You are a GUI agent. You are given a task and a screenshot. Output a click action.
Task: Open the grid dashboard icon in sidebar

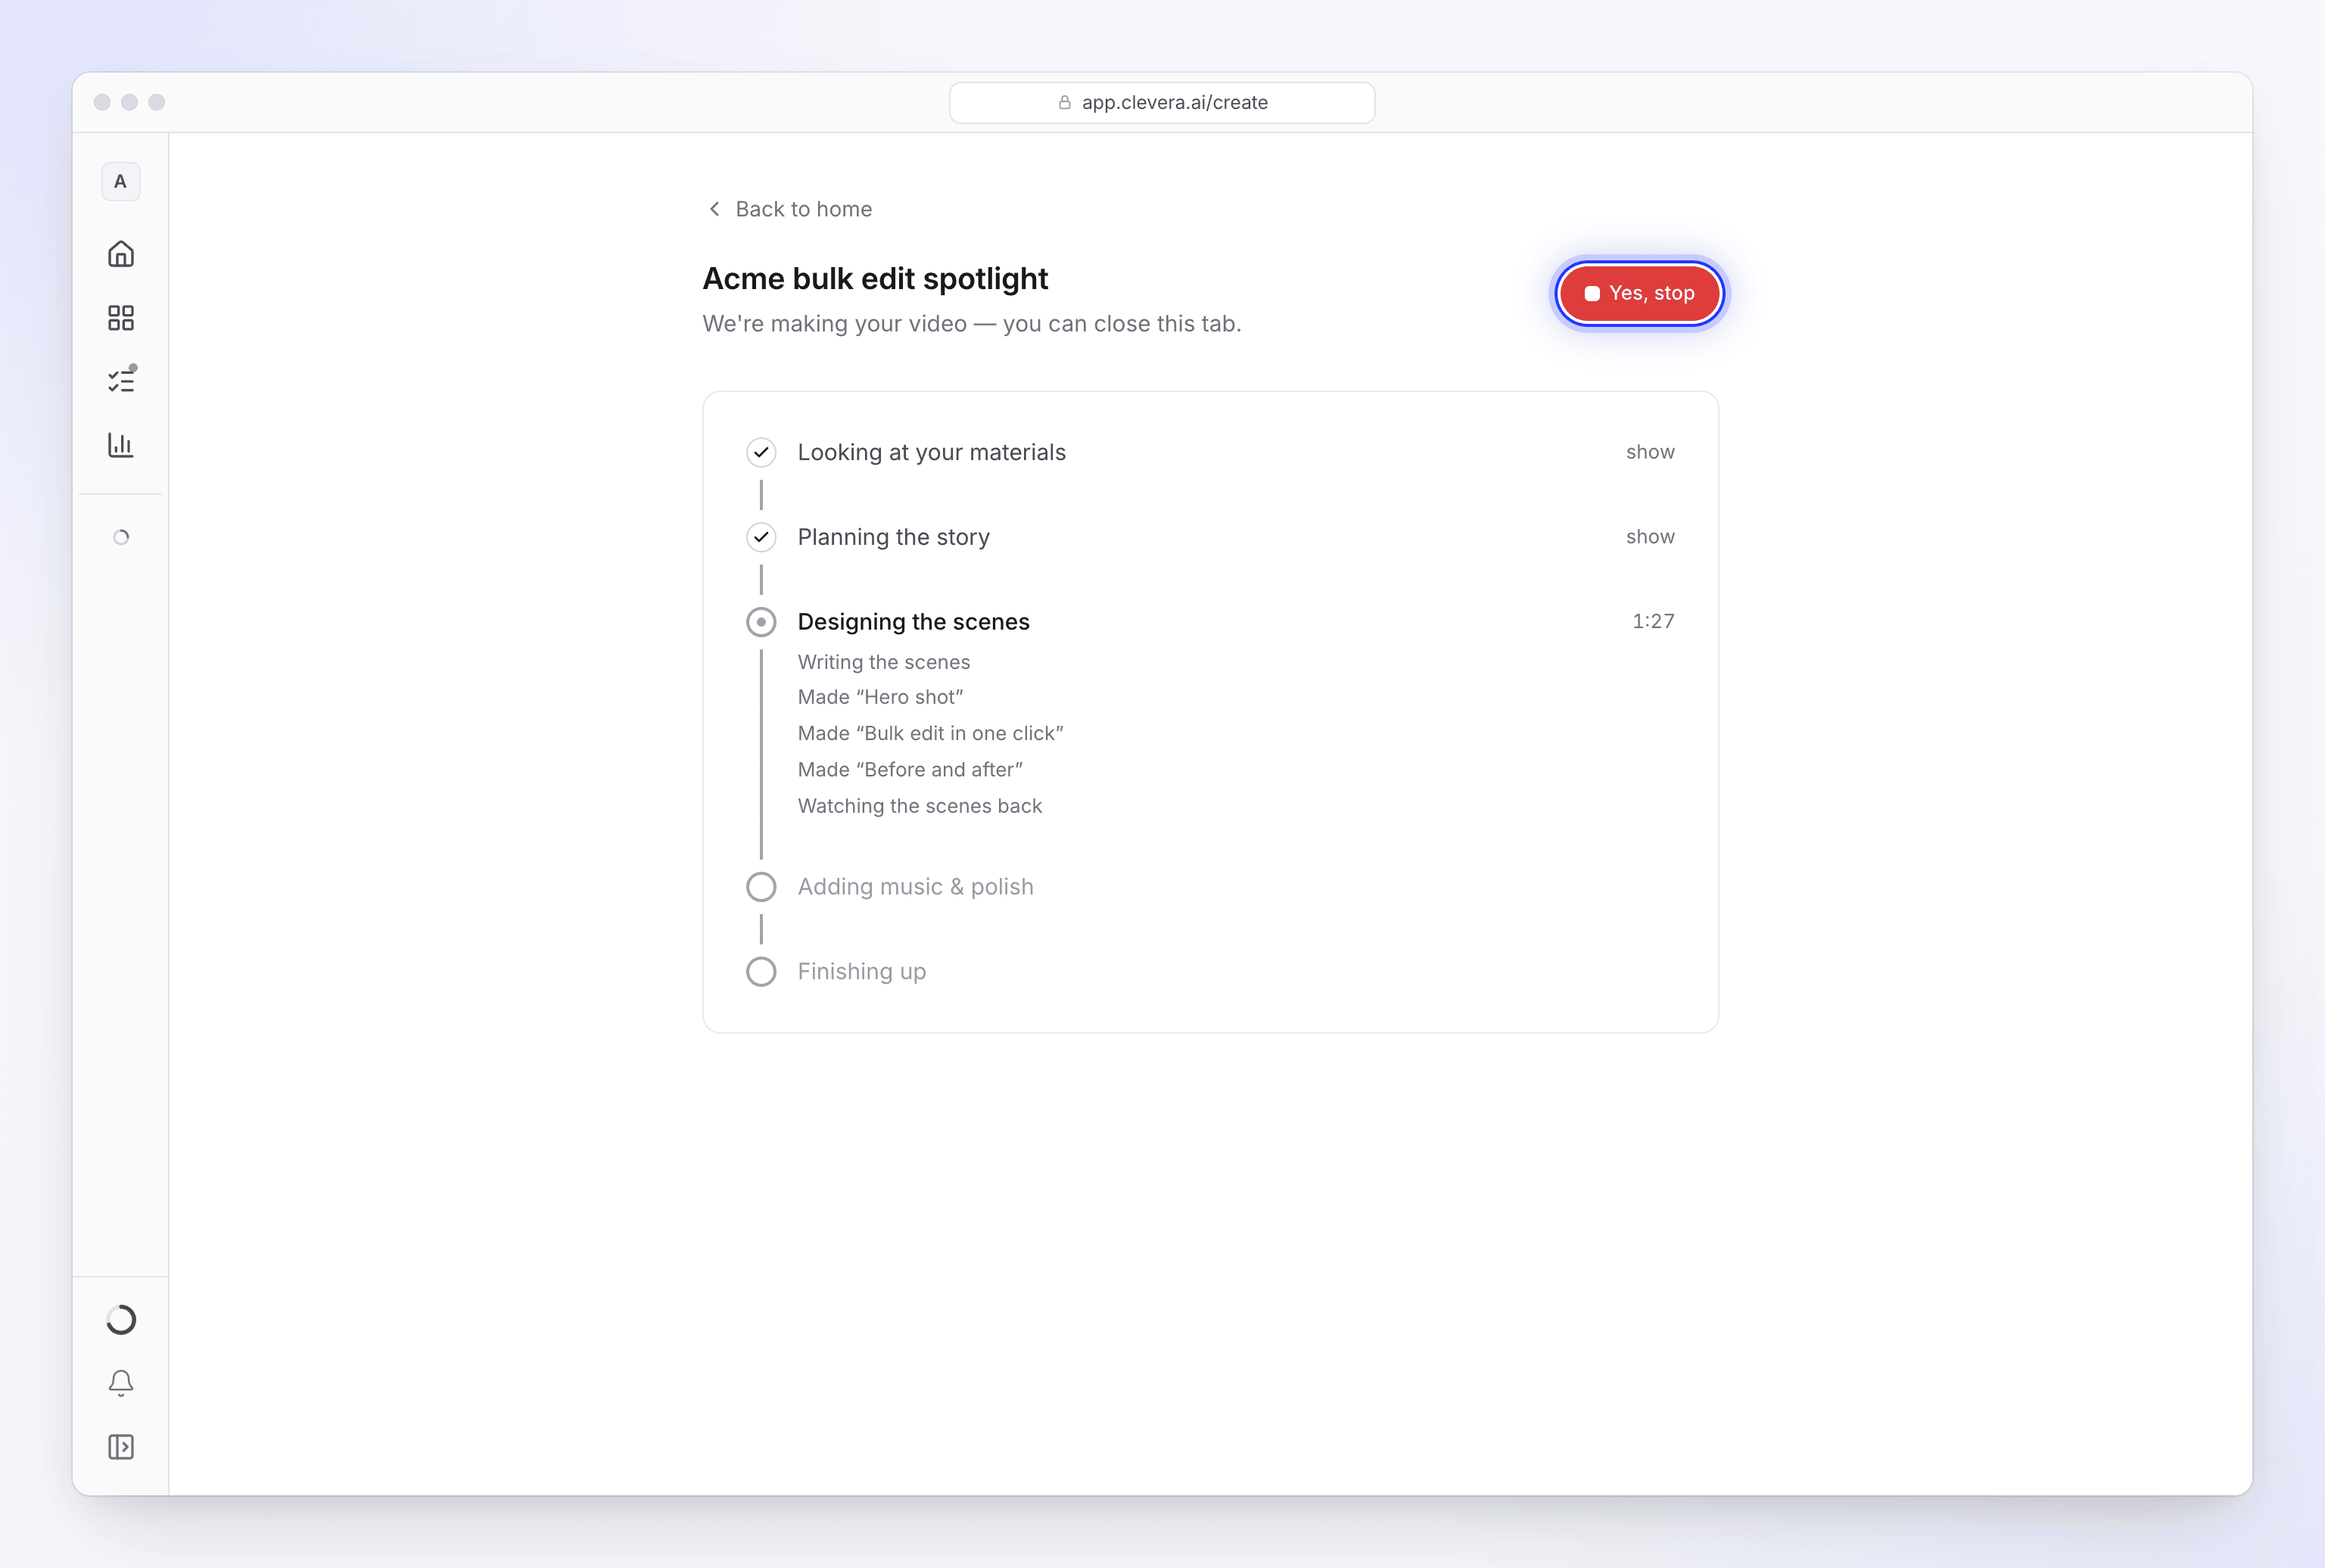(x=121, y=318)
